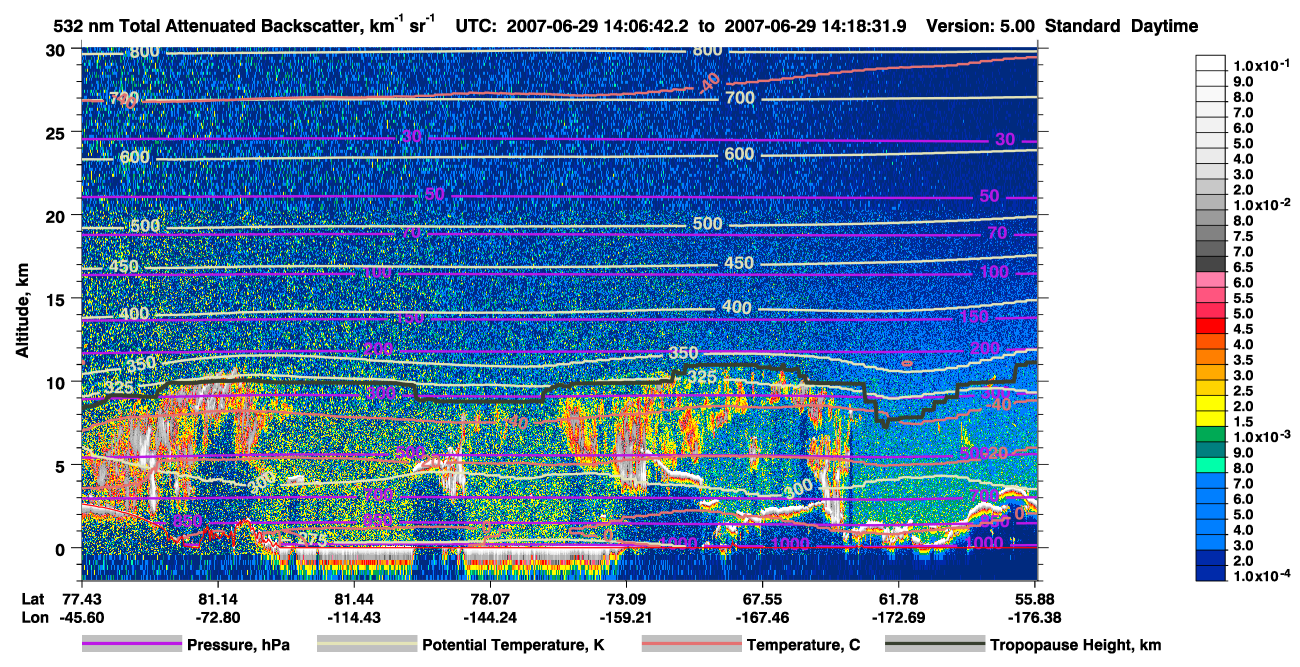The height and width of the screenshot is (667, 1300).
Task: Click the white '450' contour label at left
Action: 126,267
